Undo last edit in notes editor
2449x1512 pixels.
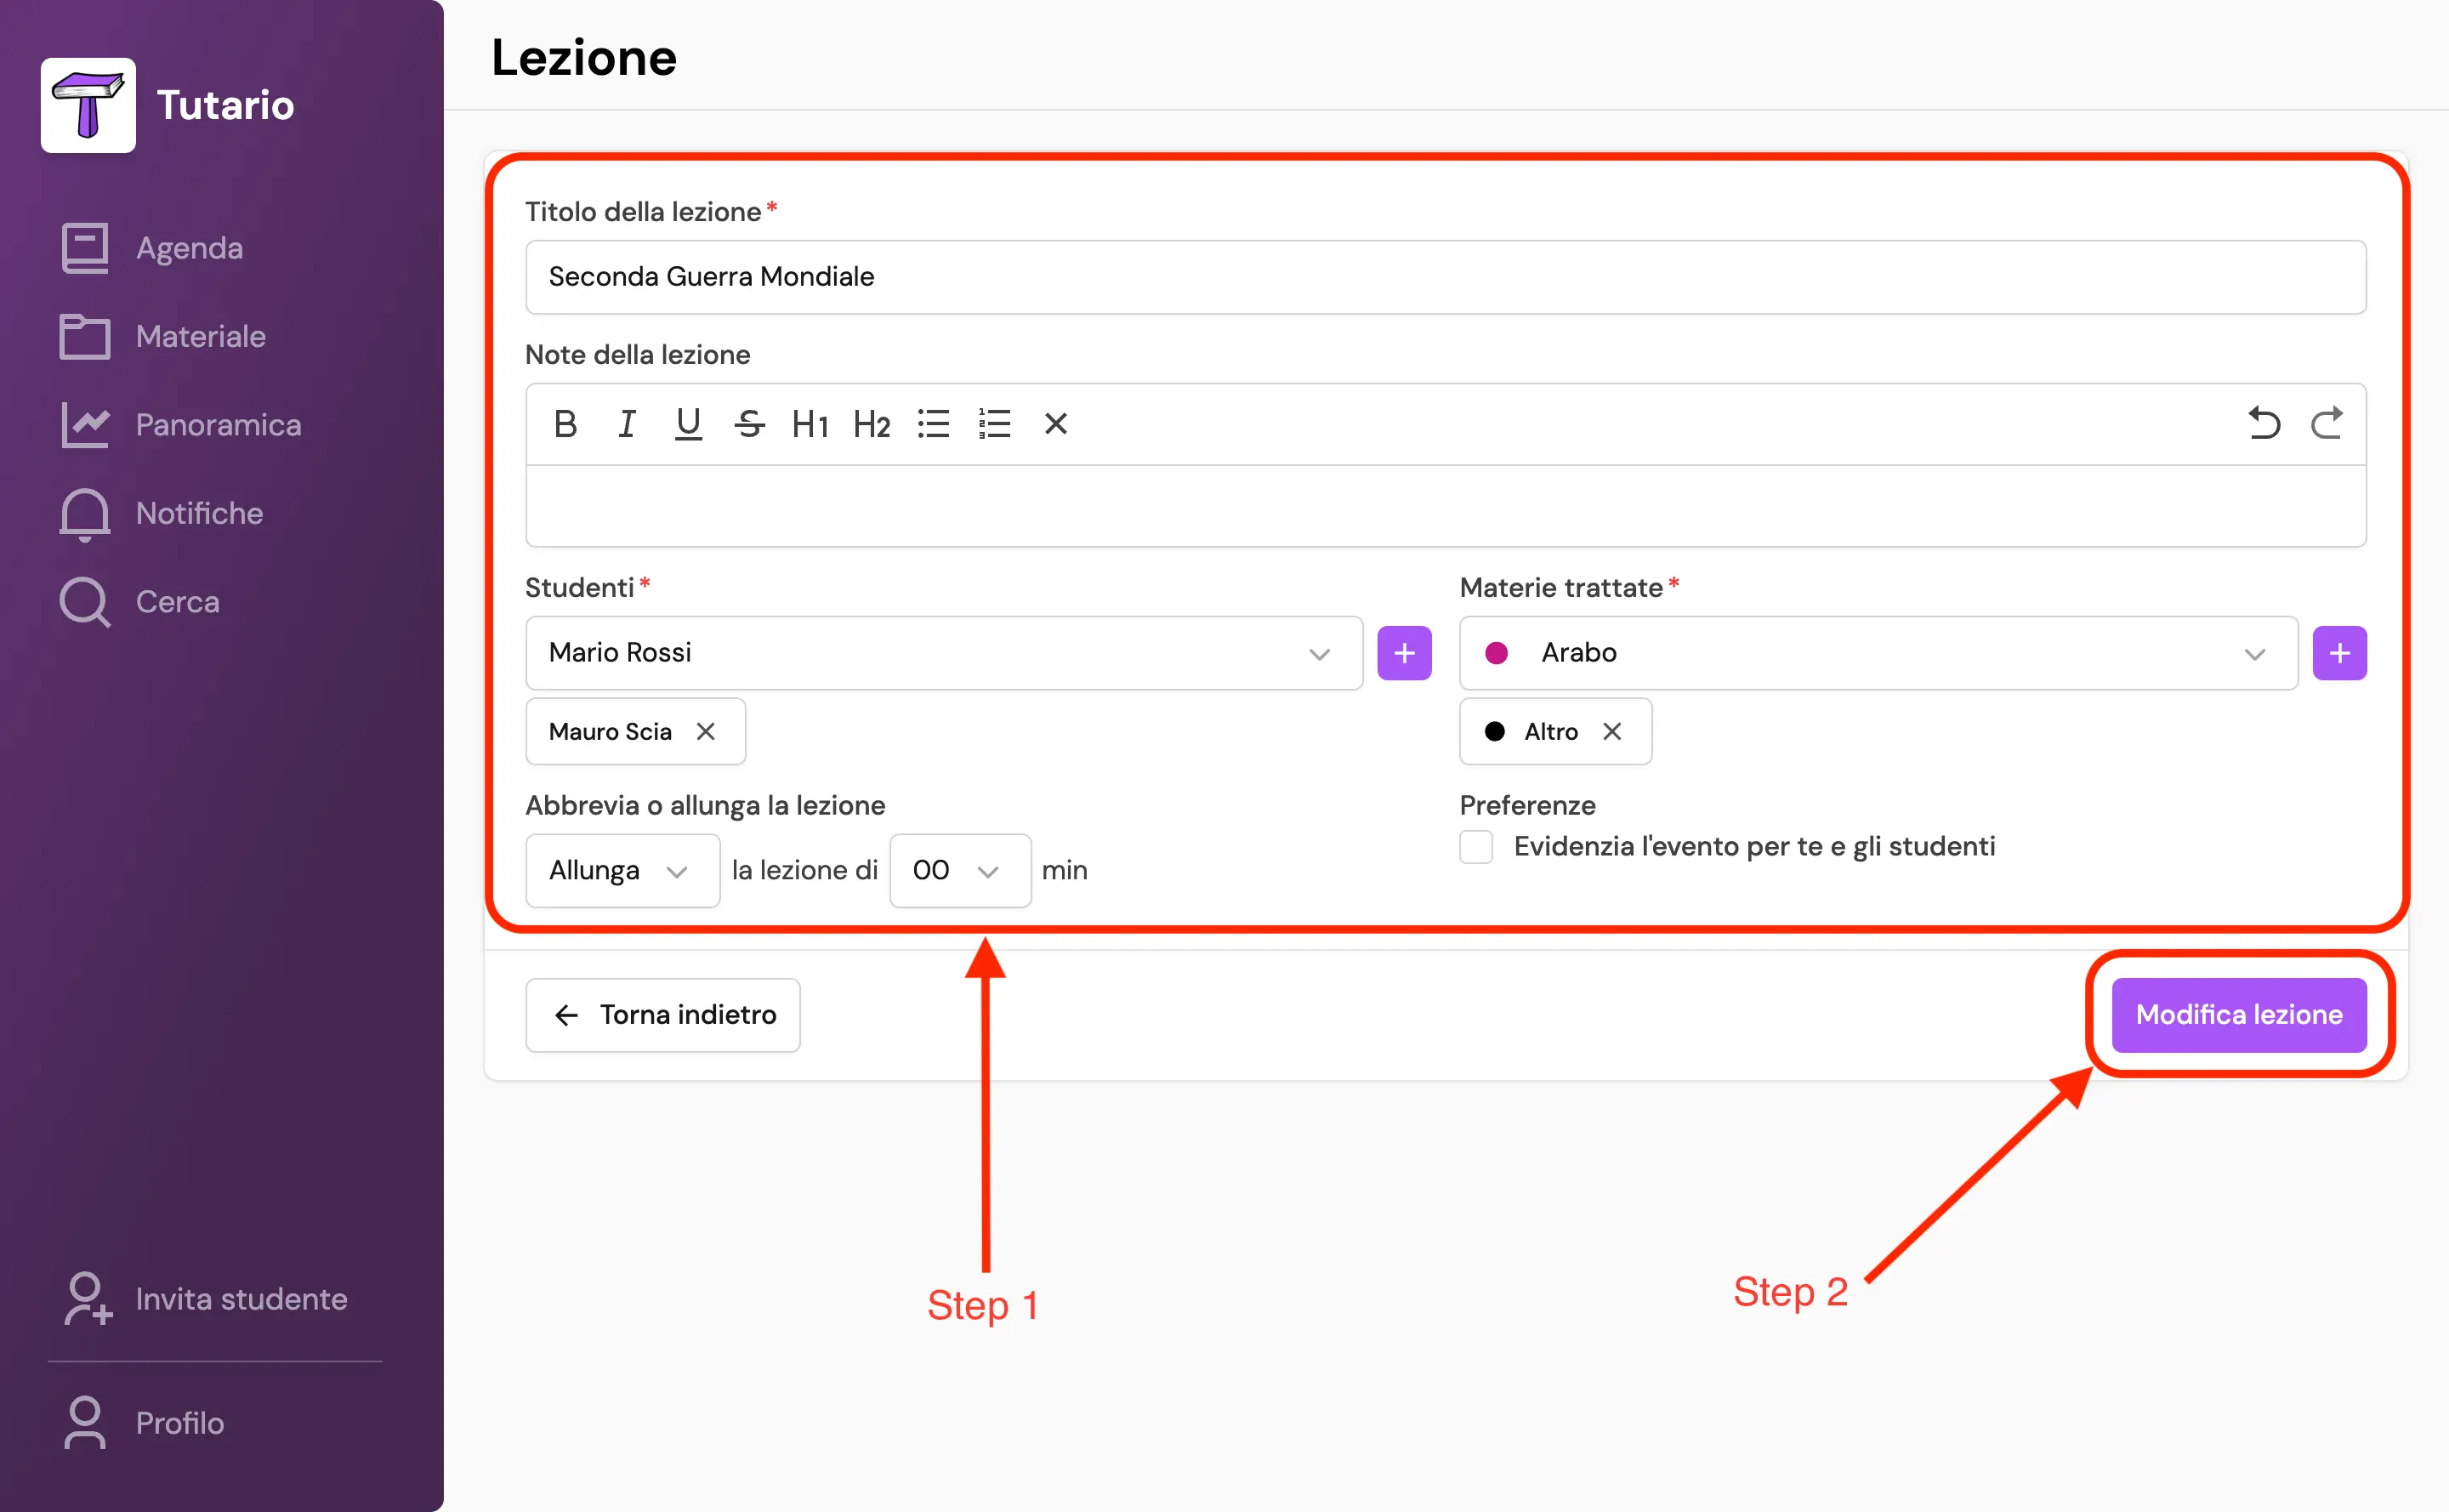pos(2264,423)
